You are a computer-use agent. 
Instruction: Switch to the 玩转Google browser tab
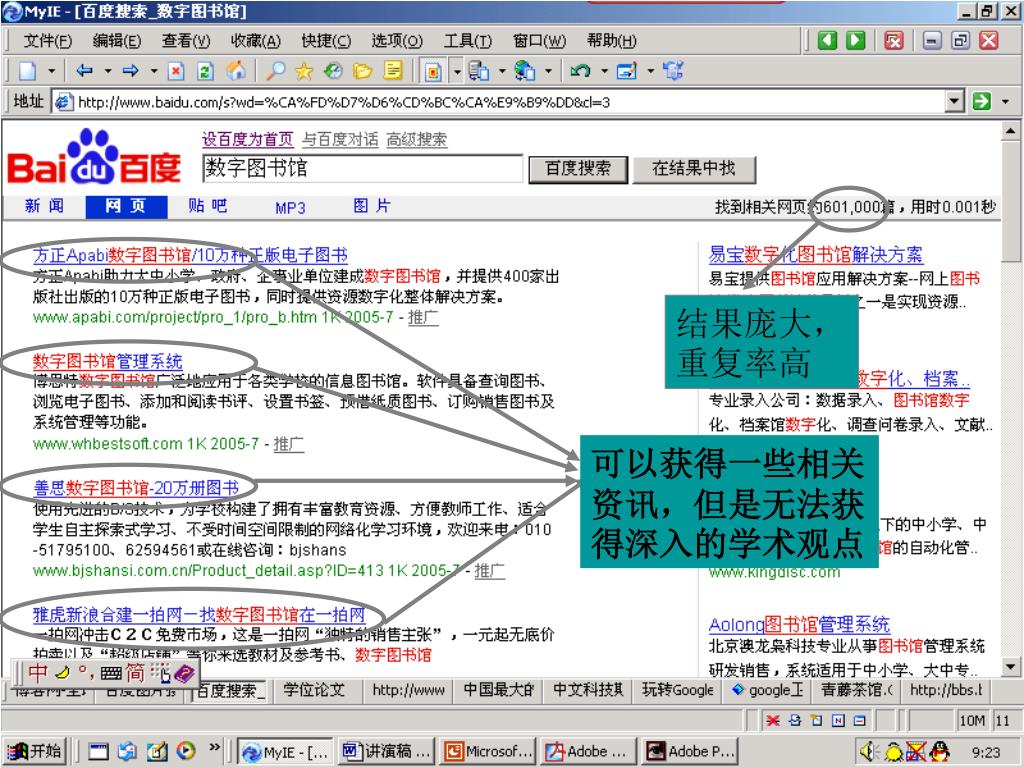click(677, 690)
